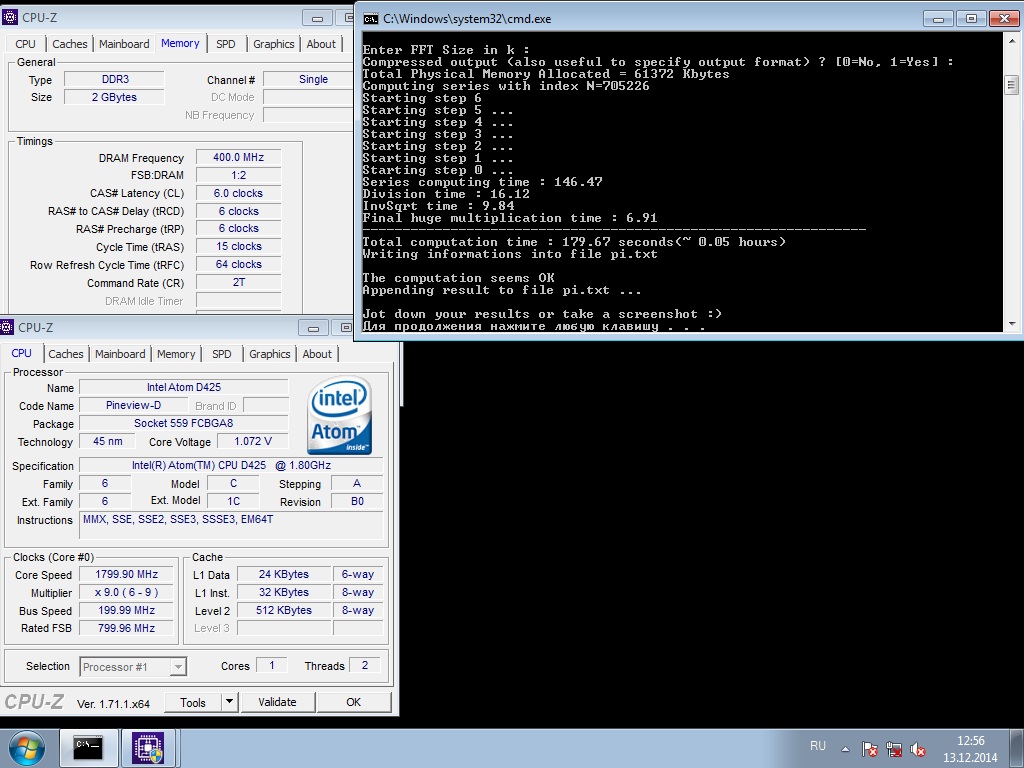Click the Threads value 2
The width and height of the screenshot is (1024, 768).
coord(364,665)
